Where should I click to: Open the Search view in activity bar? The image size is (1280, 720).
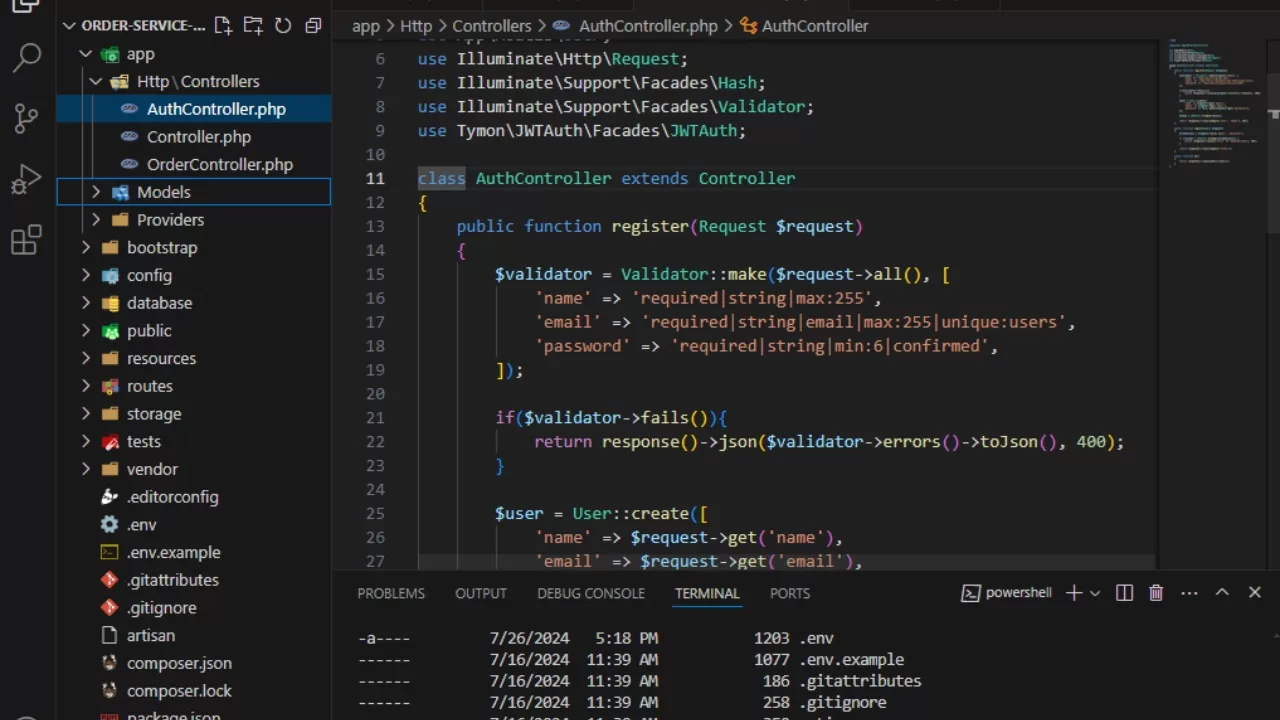[x=27, y=58]
